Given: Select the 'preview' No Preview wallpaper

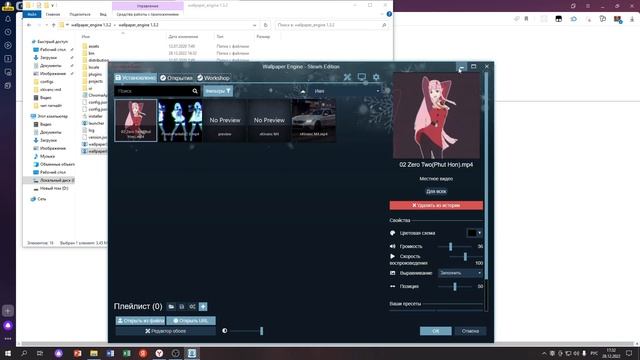Looking at the screenshot, I should 224,120.
